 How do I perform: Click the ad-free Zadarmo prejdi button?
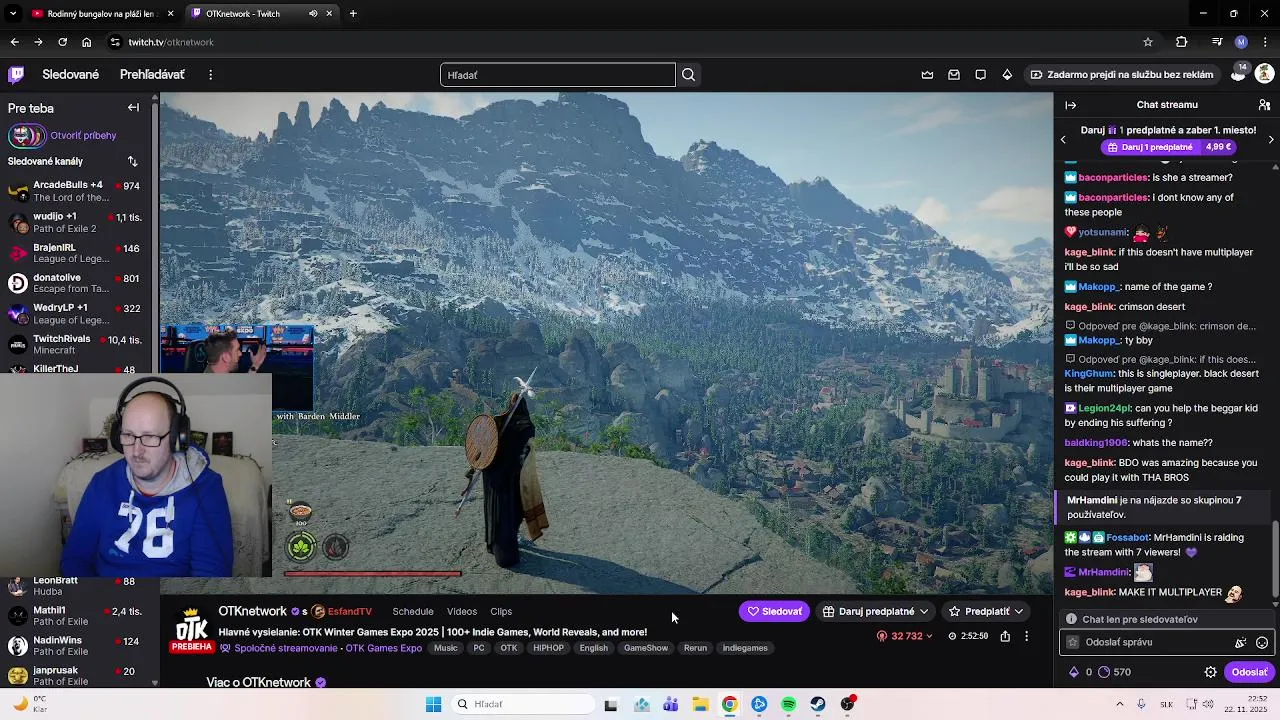pyautogui.click(x=1122, y=75)
